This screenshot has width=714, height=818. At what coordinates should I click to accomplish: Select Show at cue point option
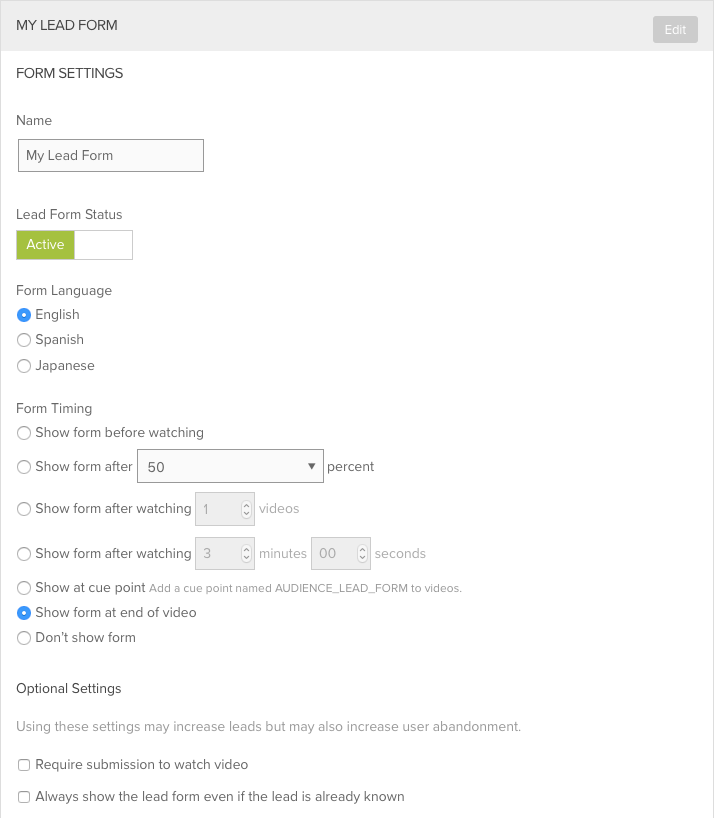point(24,588)
